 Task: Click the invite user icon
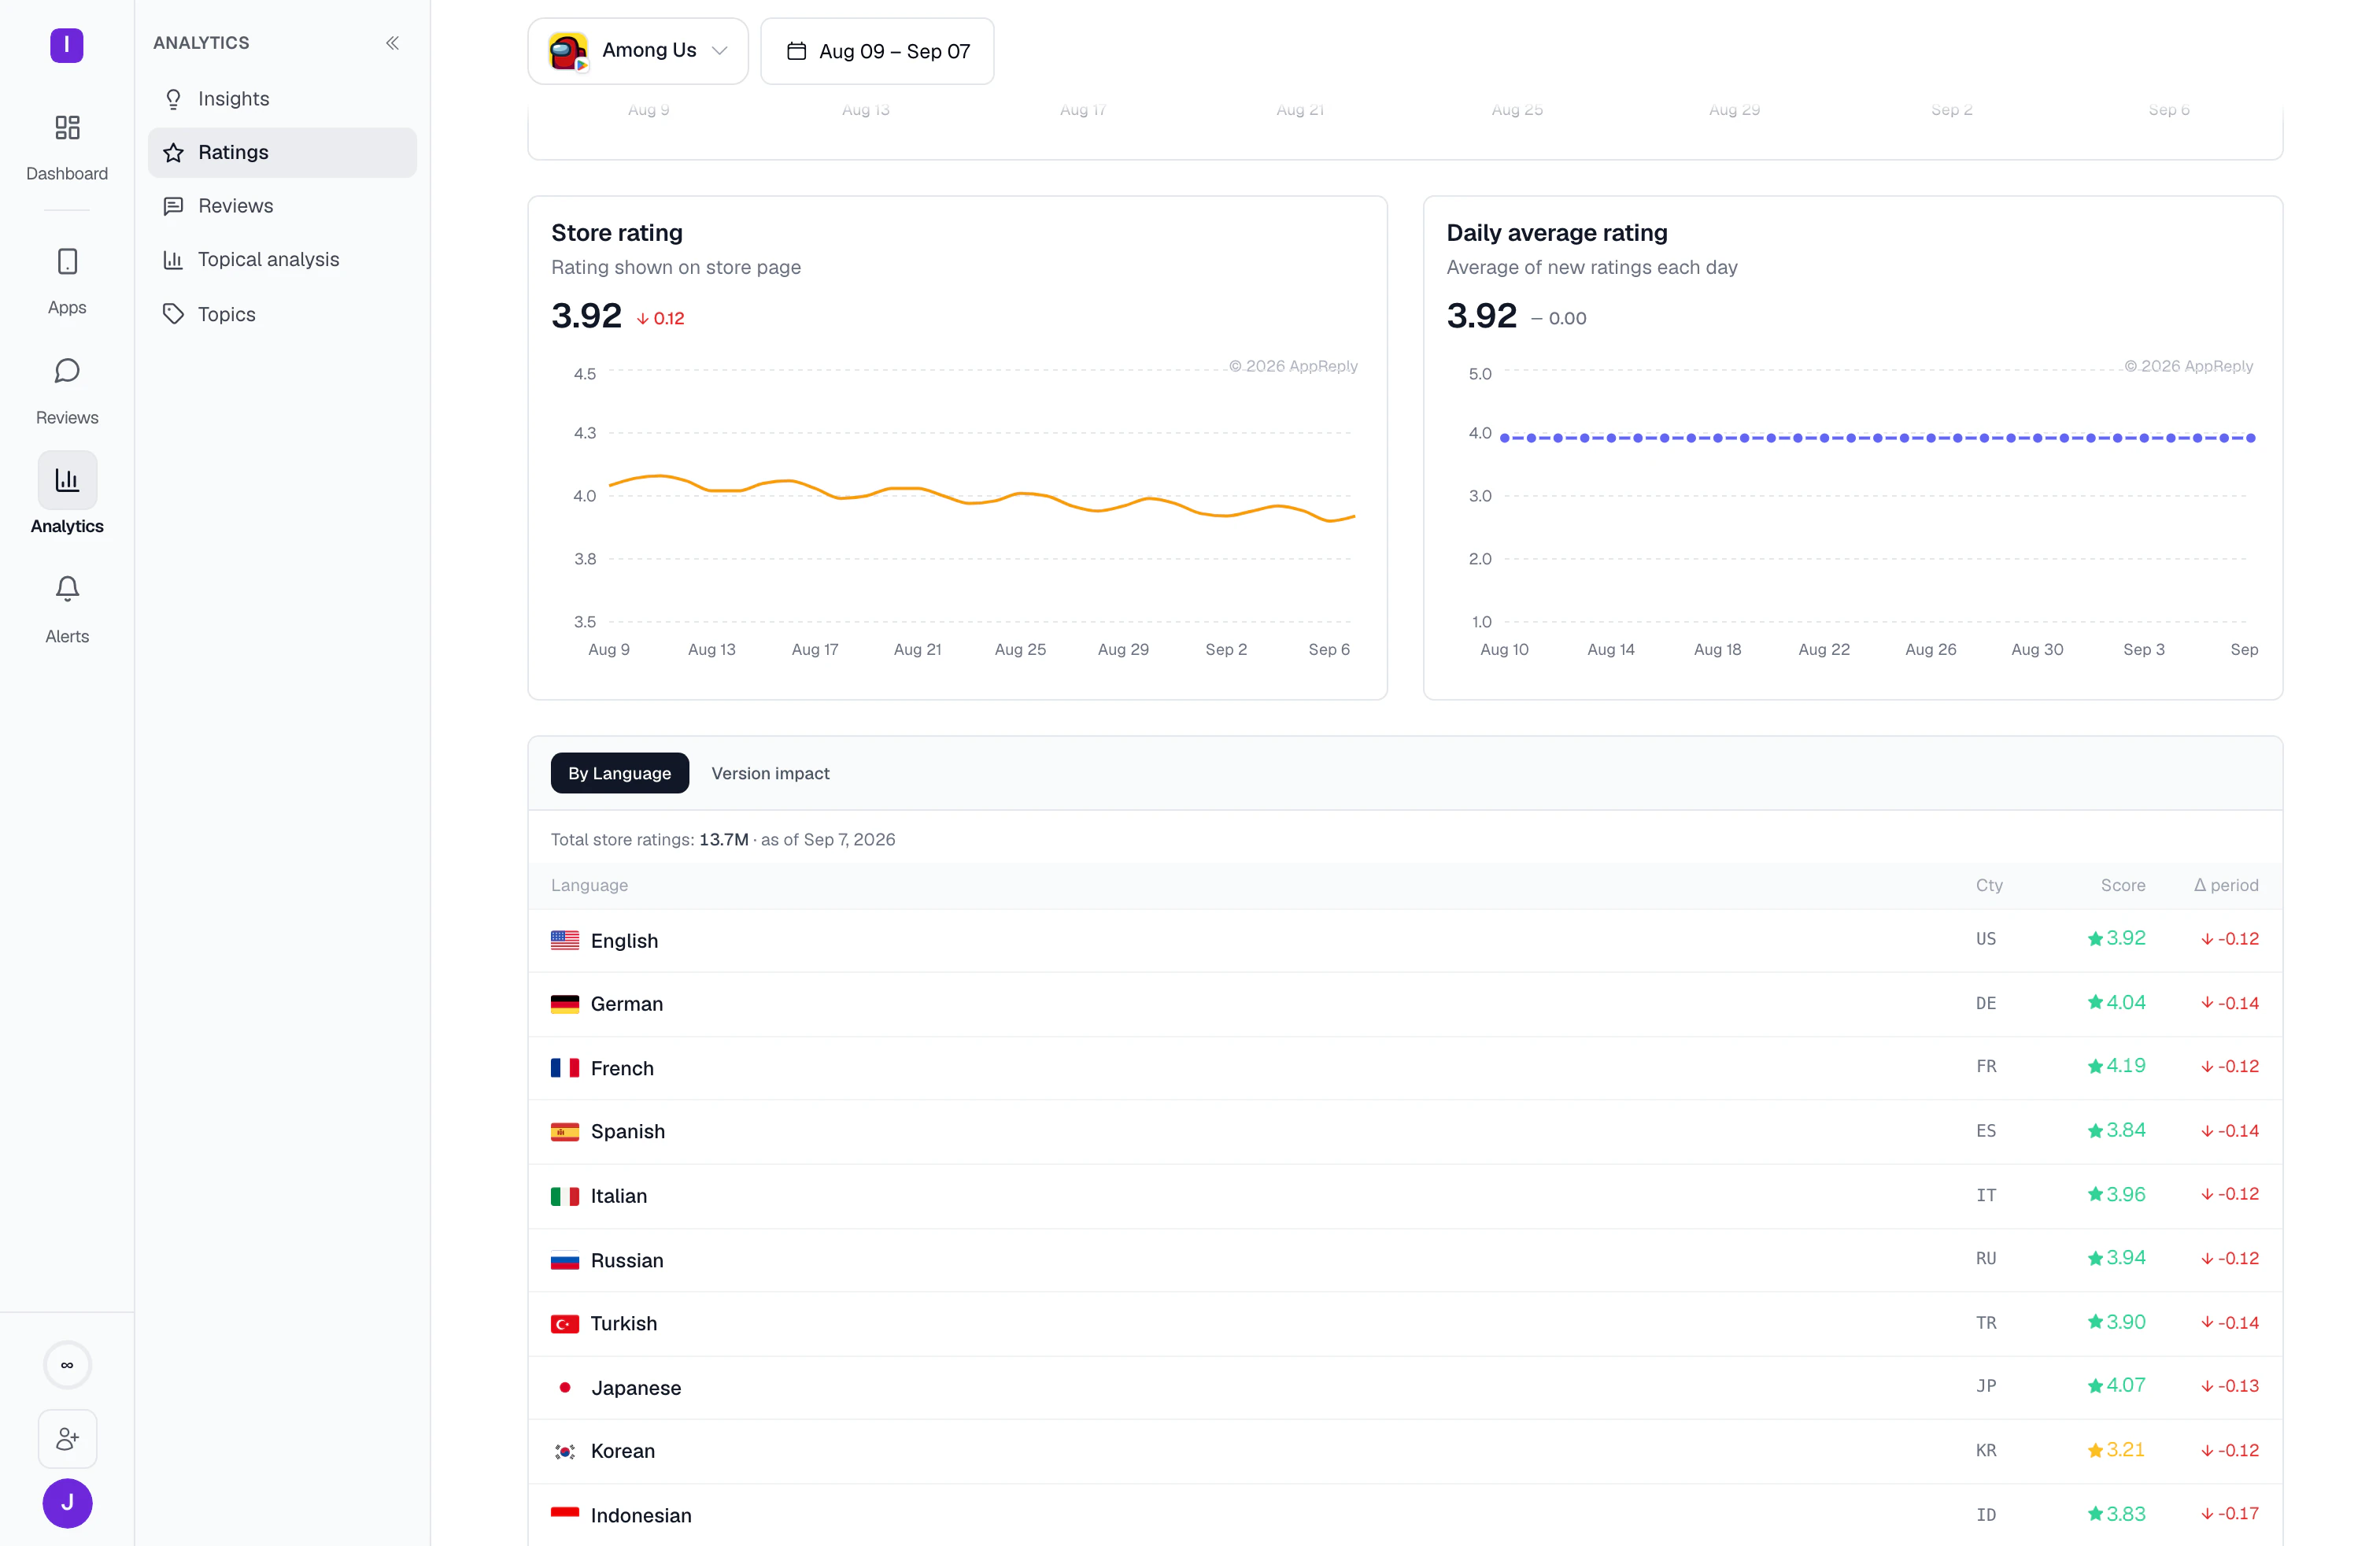tap(67, 1439)
